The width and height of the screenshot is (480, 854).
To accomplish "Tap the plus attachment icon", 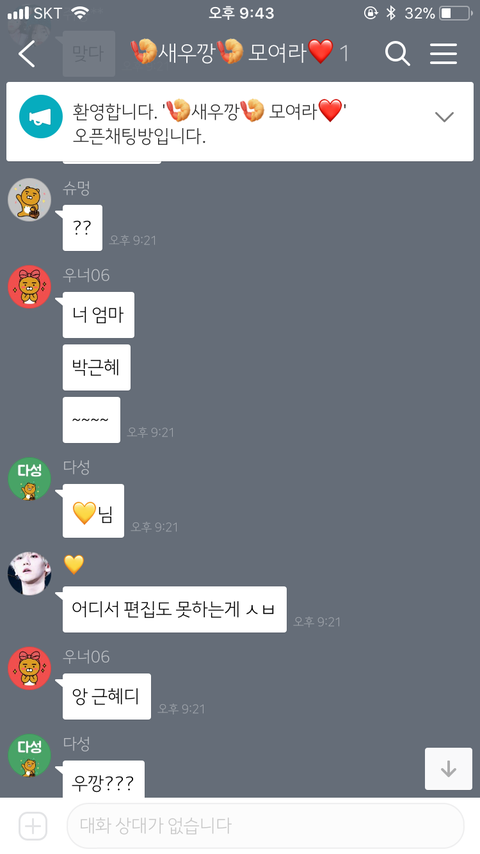I will click(x=33, y=826).
